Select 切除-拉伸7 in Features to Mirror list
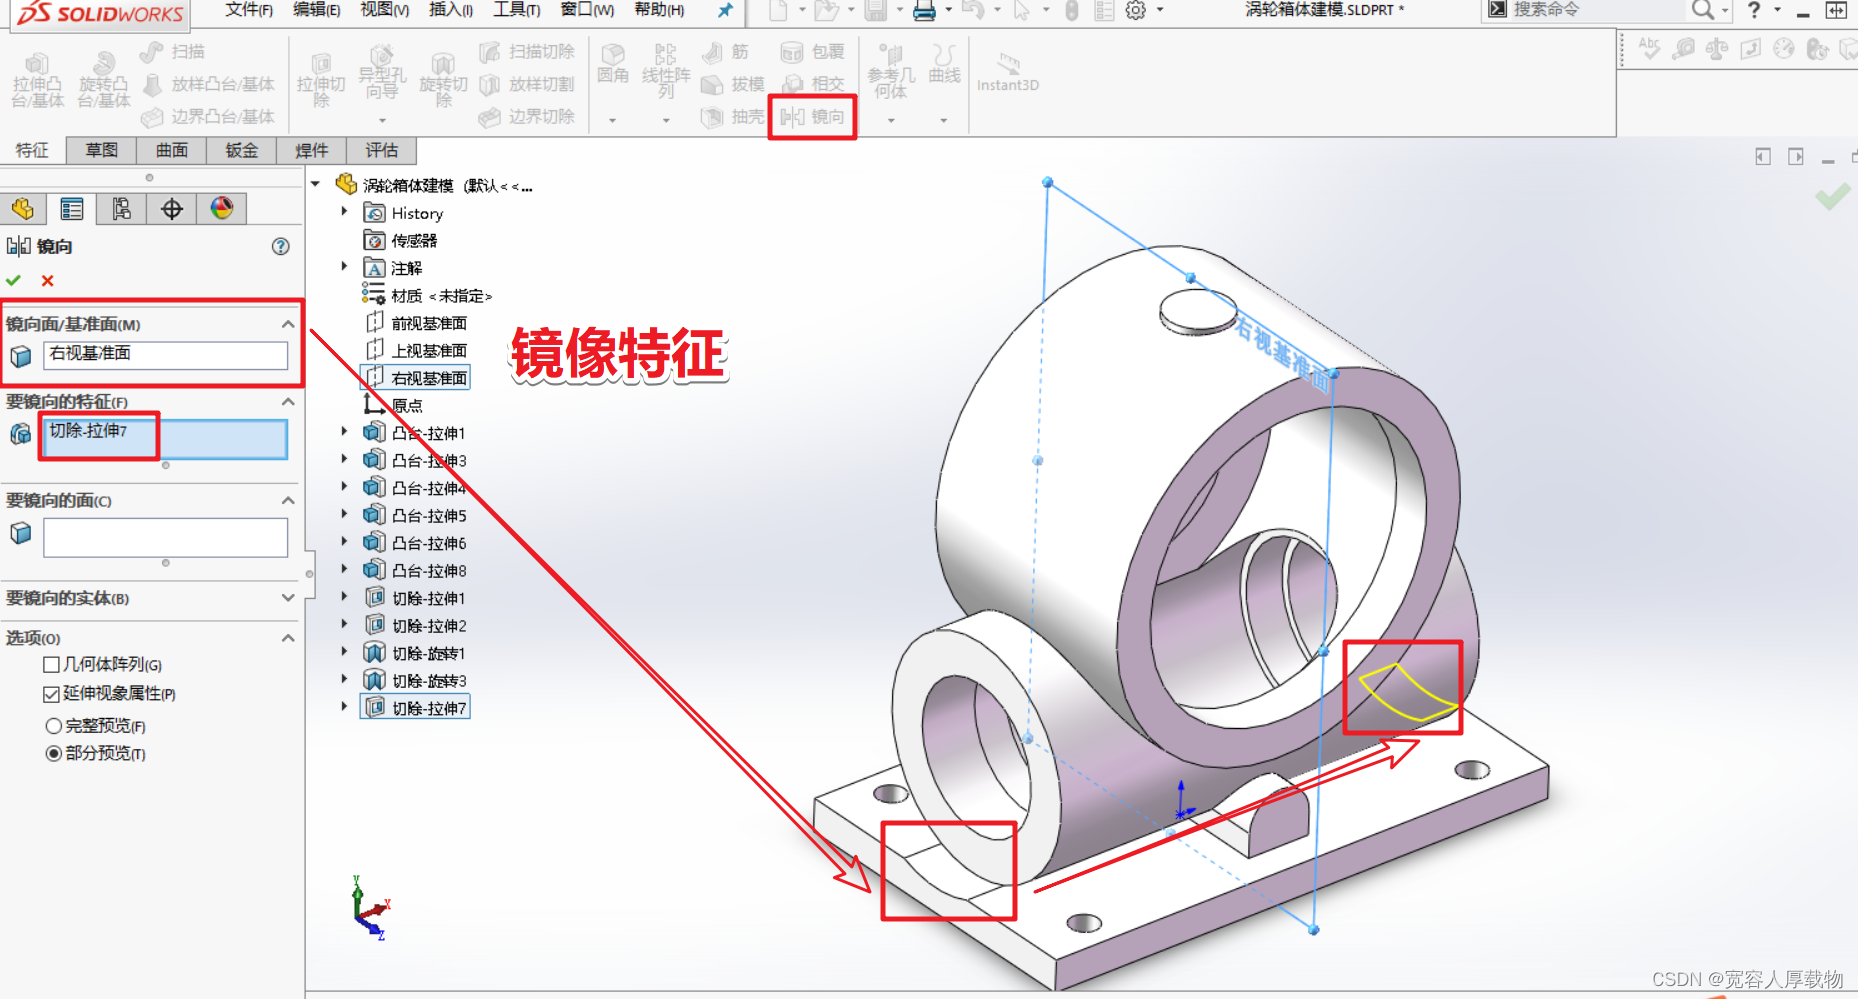This screenshot has width=1858, height=999. (x=88, y=431)
